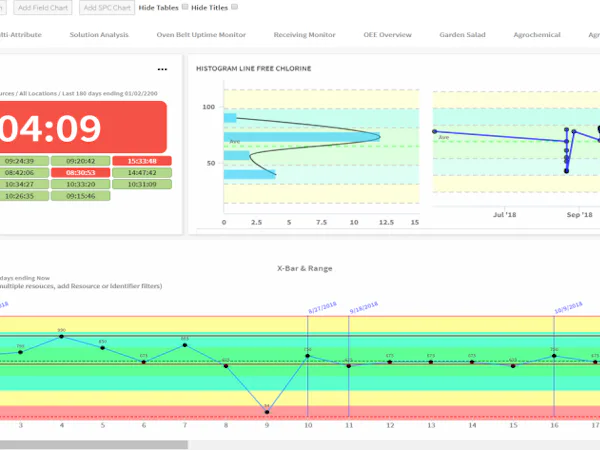
Task: Click the 10/9/2018 date marker label
Action: point(568,307)
